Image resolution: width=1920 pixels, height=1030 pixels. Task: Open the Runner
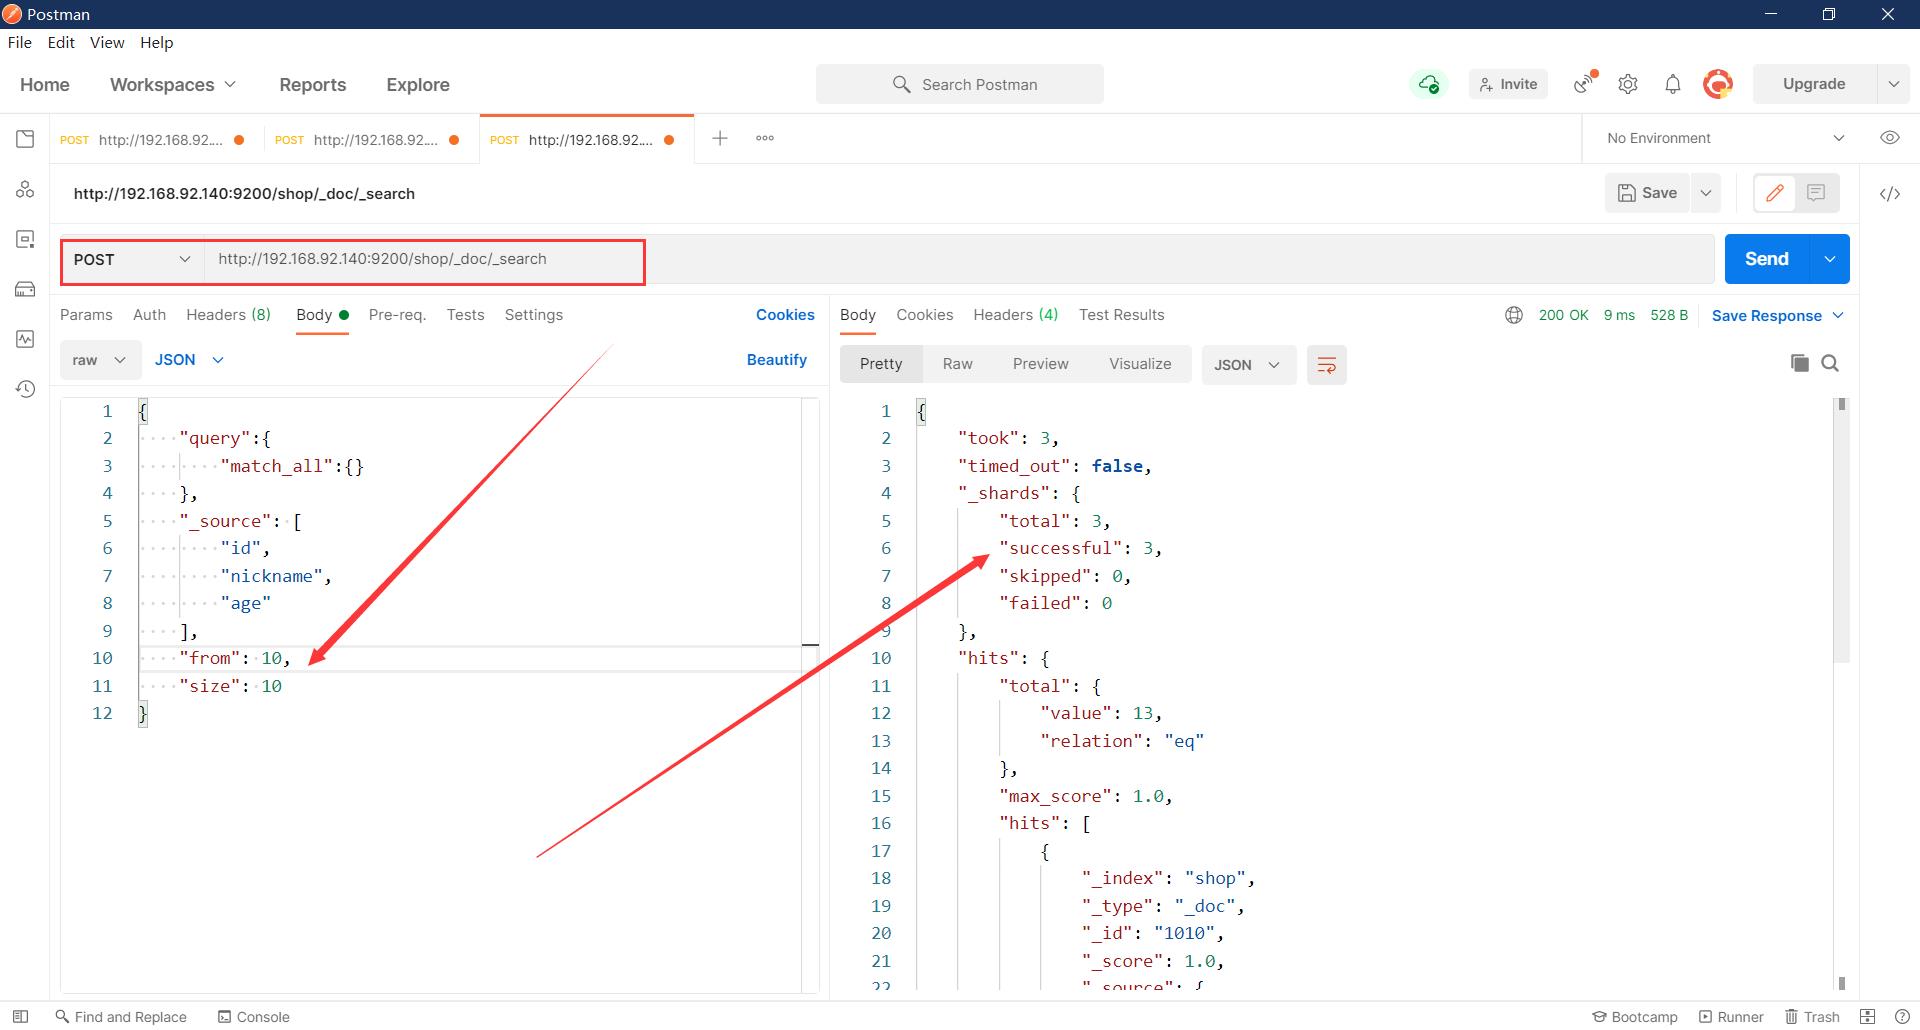pyautogui.click(x=1732, y=1017)
